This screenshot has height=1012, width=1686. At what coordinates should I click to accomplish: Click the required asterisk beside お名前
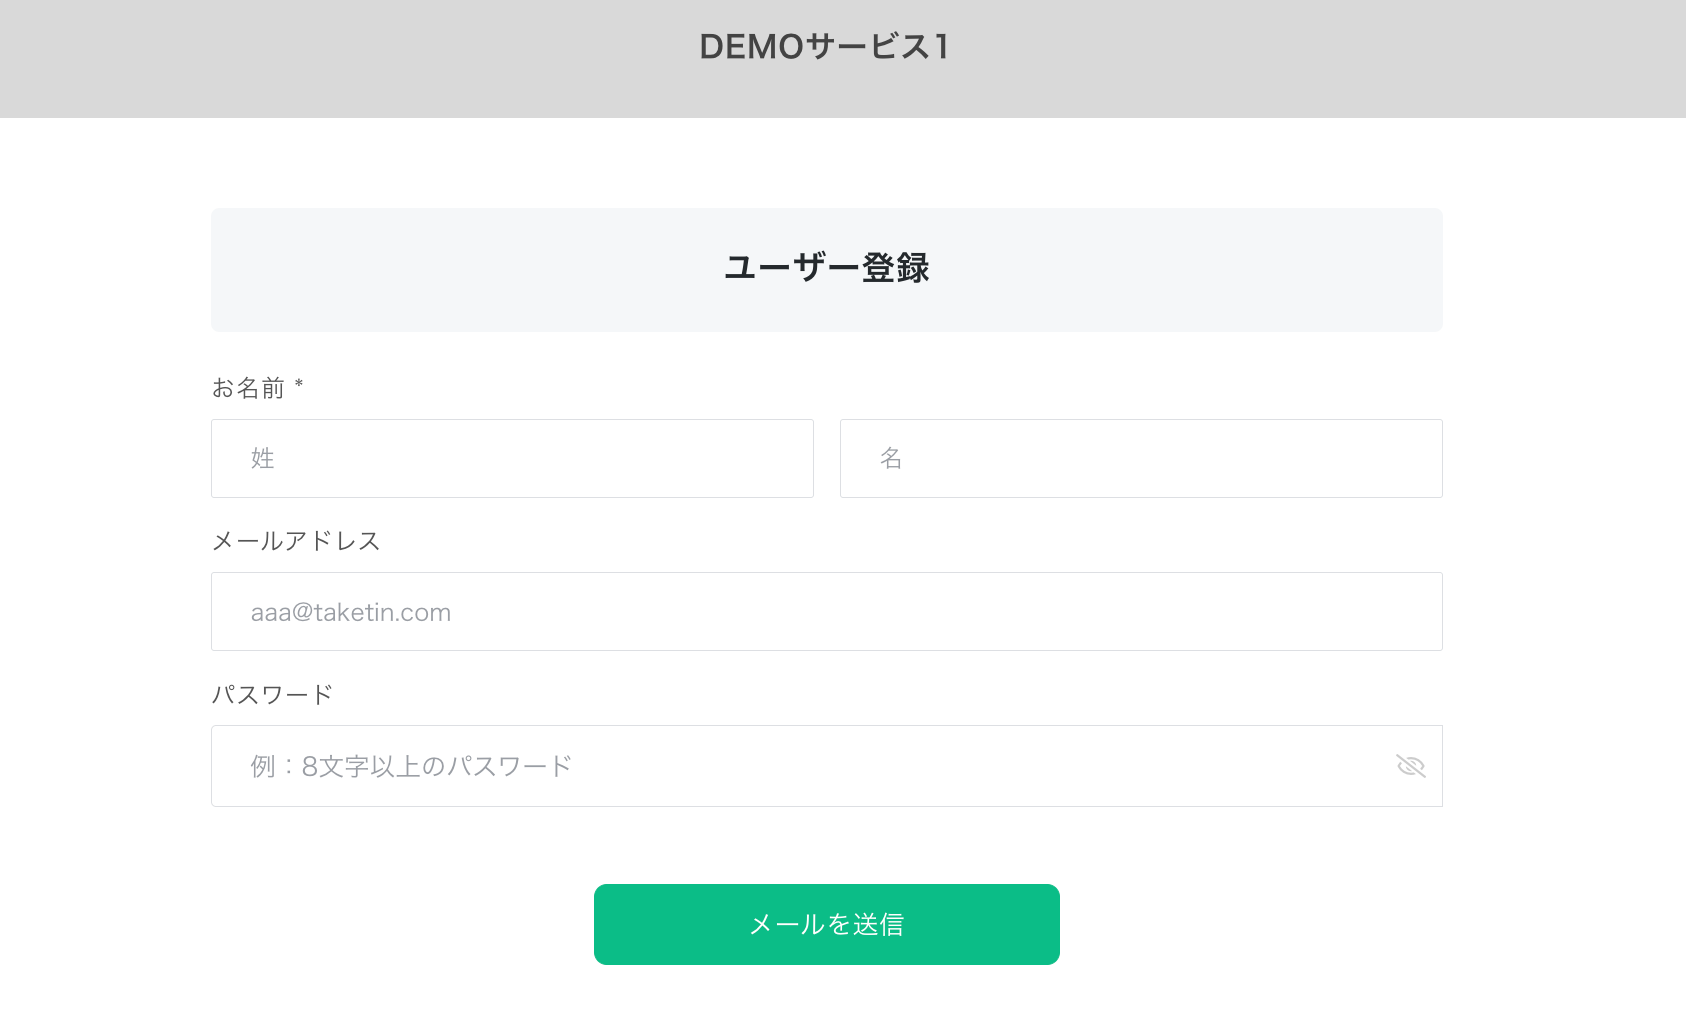[299, 384]
